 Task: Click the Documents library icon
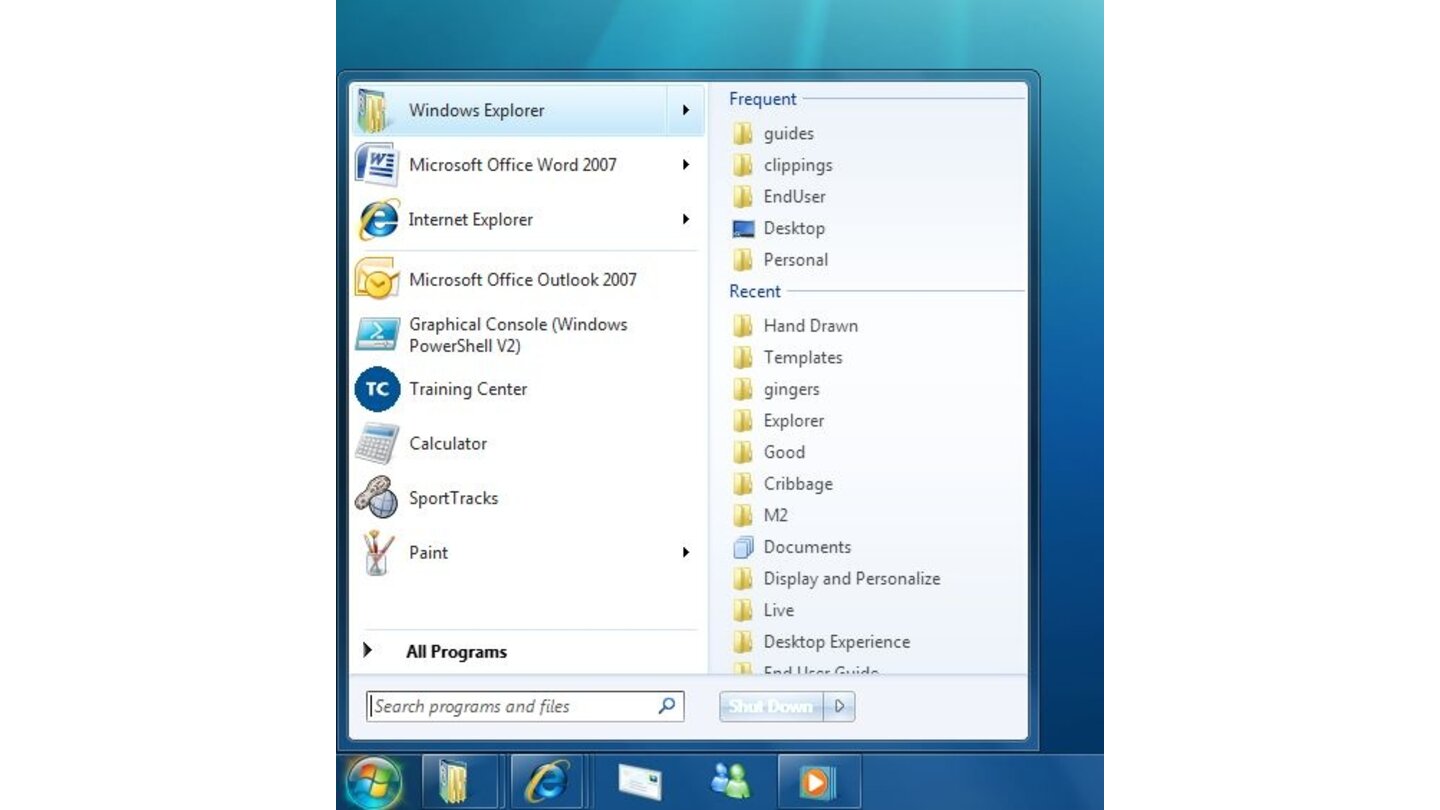(743, 547)
